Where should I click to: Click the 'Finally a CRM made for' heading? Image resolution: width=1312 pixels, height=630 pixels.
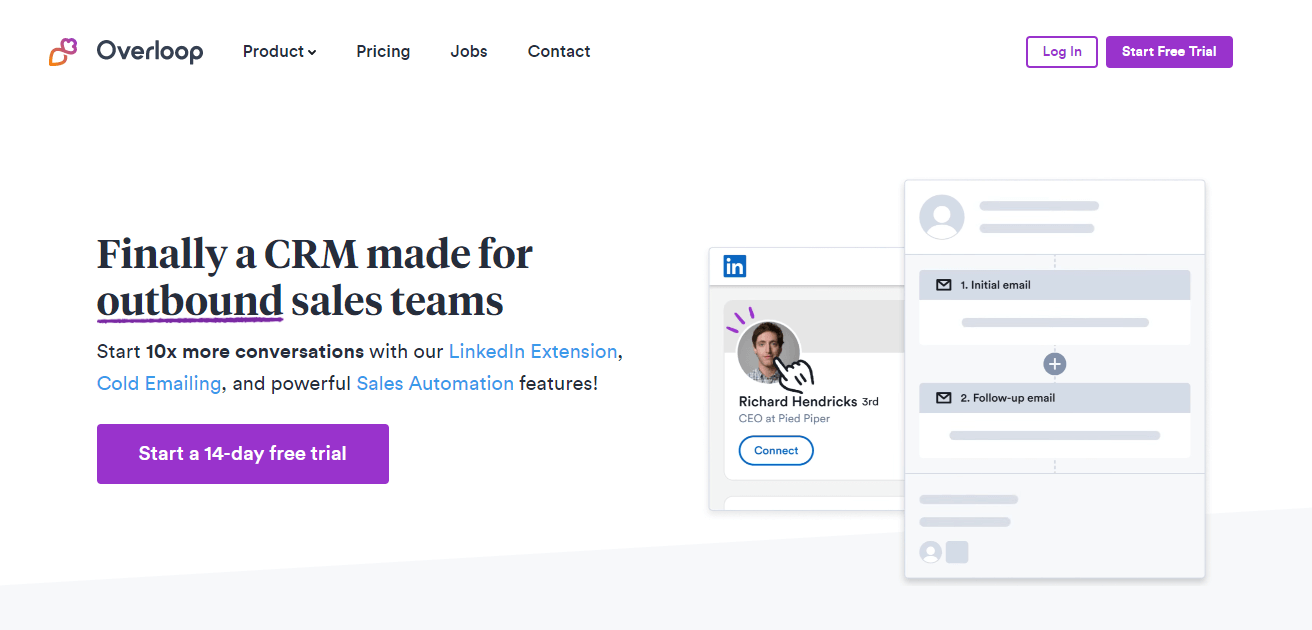click(315, 254)
